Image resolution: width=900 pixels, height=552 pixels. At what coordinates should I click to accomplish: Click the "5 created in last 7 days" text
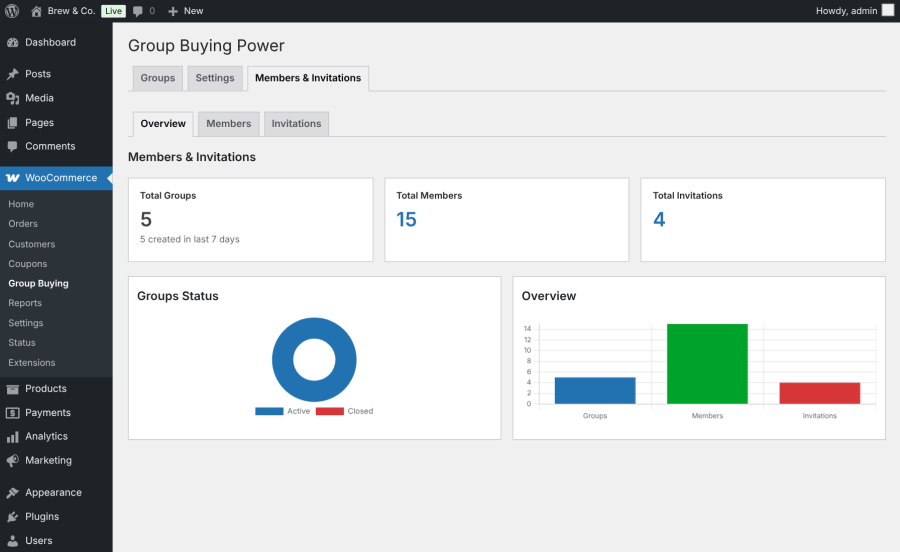pyautogui.click(x=190, y=239)
